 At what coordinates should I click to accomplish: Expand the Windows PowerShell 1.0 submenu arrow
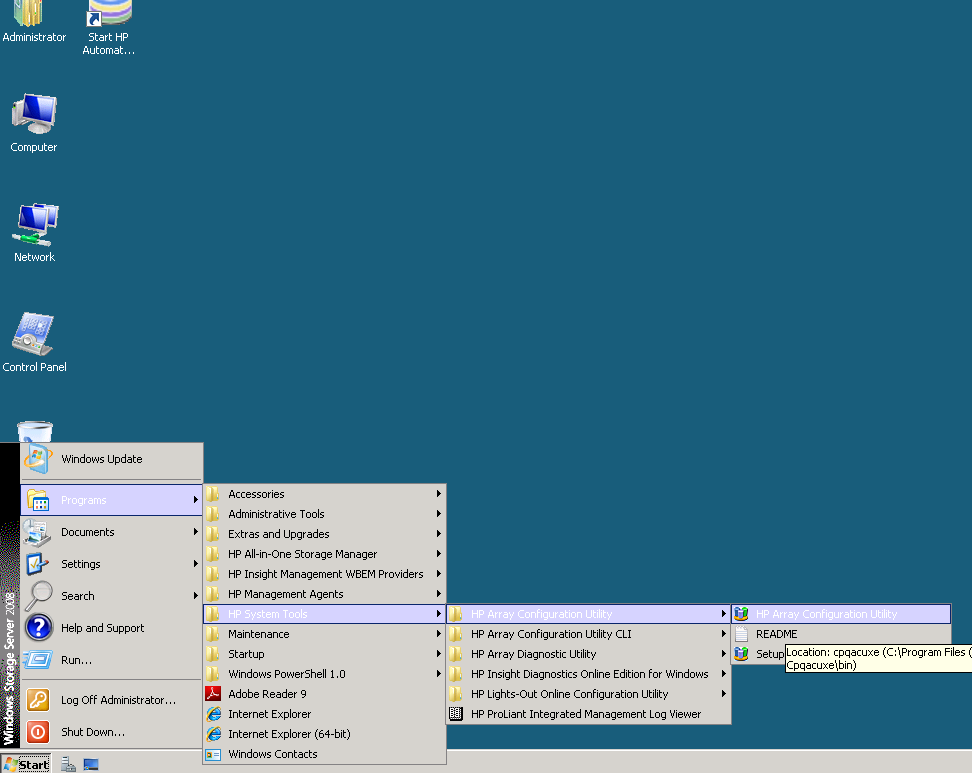point(438,674)
